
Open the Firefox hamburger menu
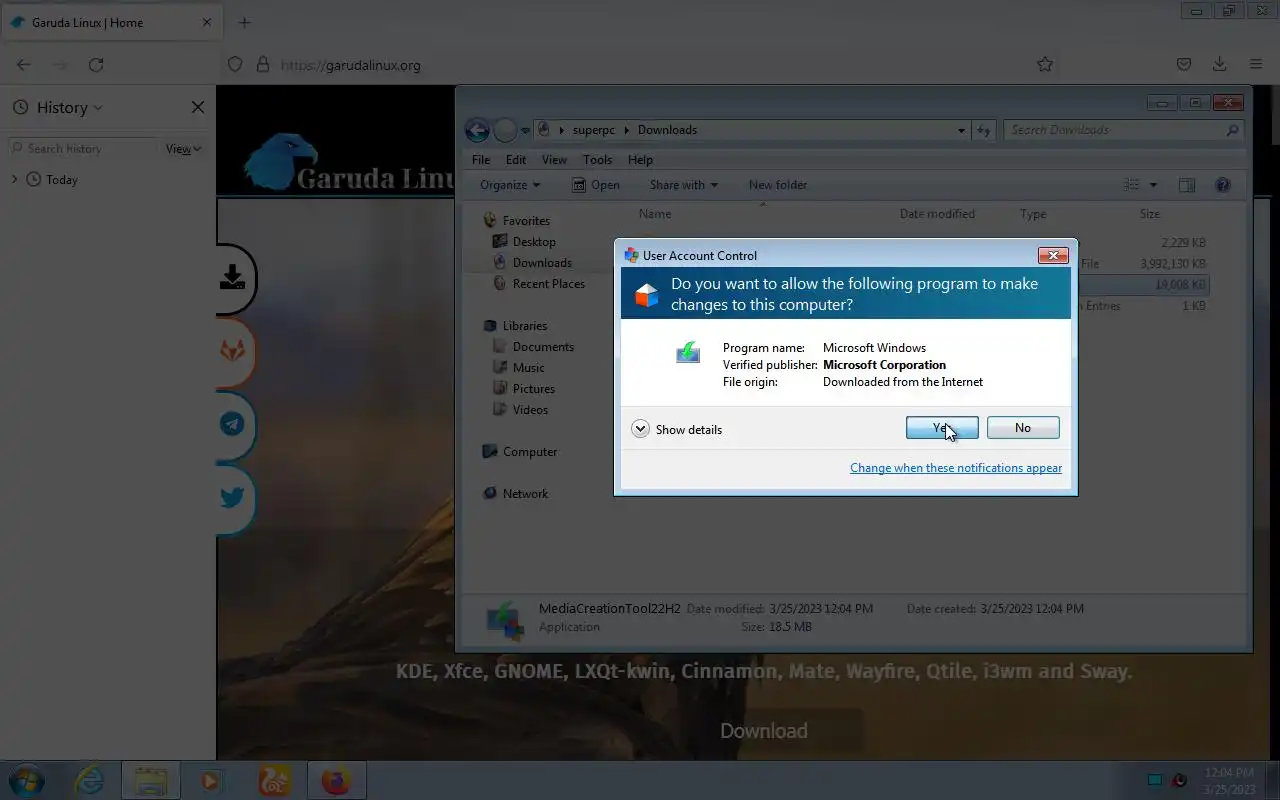pyautogui.click(x=1255, y=64)
